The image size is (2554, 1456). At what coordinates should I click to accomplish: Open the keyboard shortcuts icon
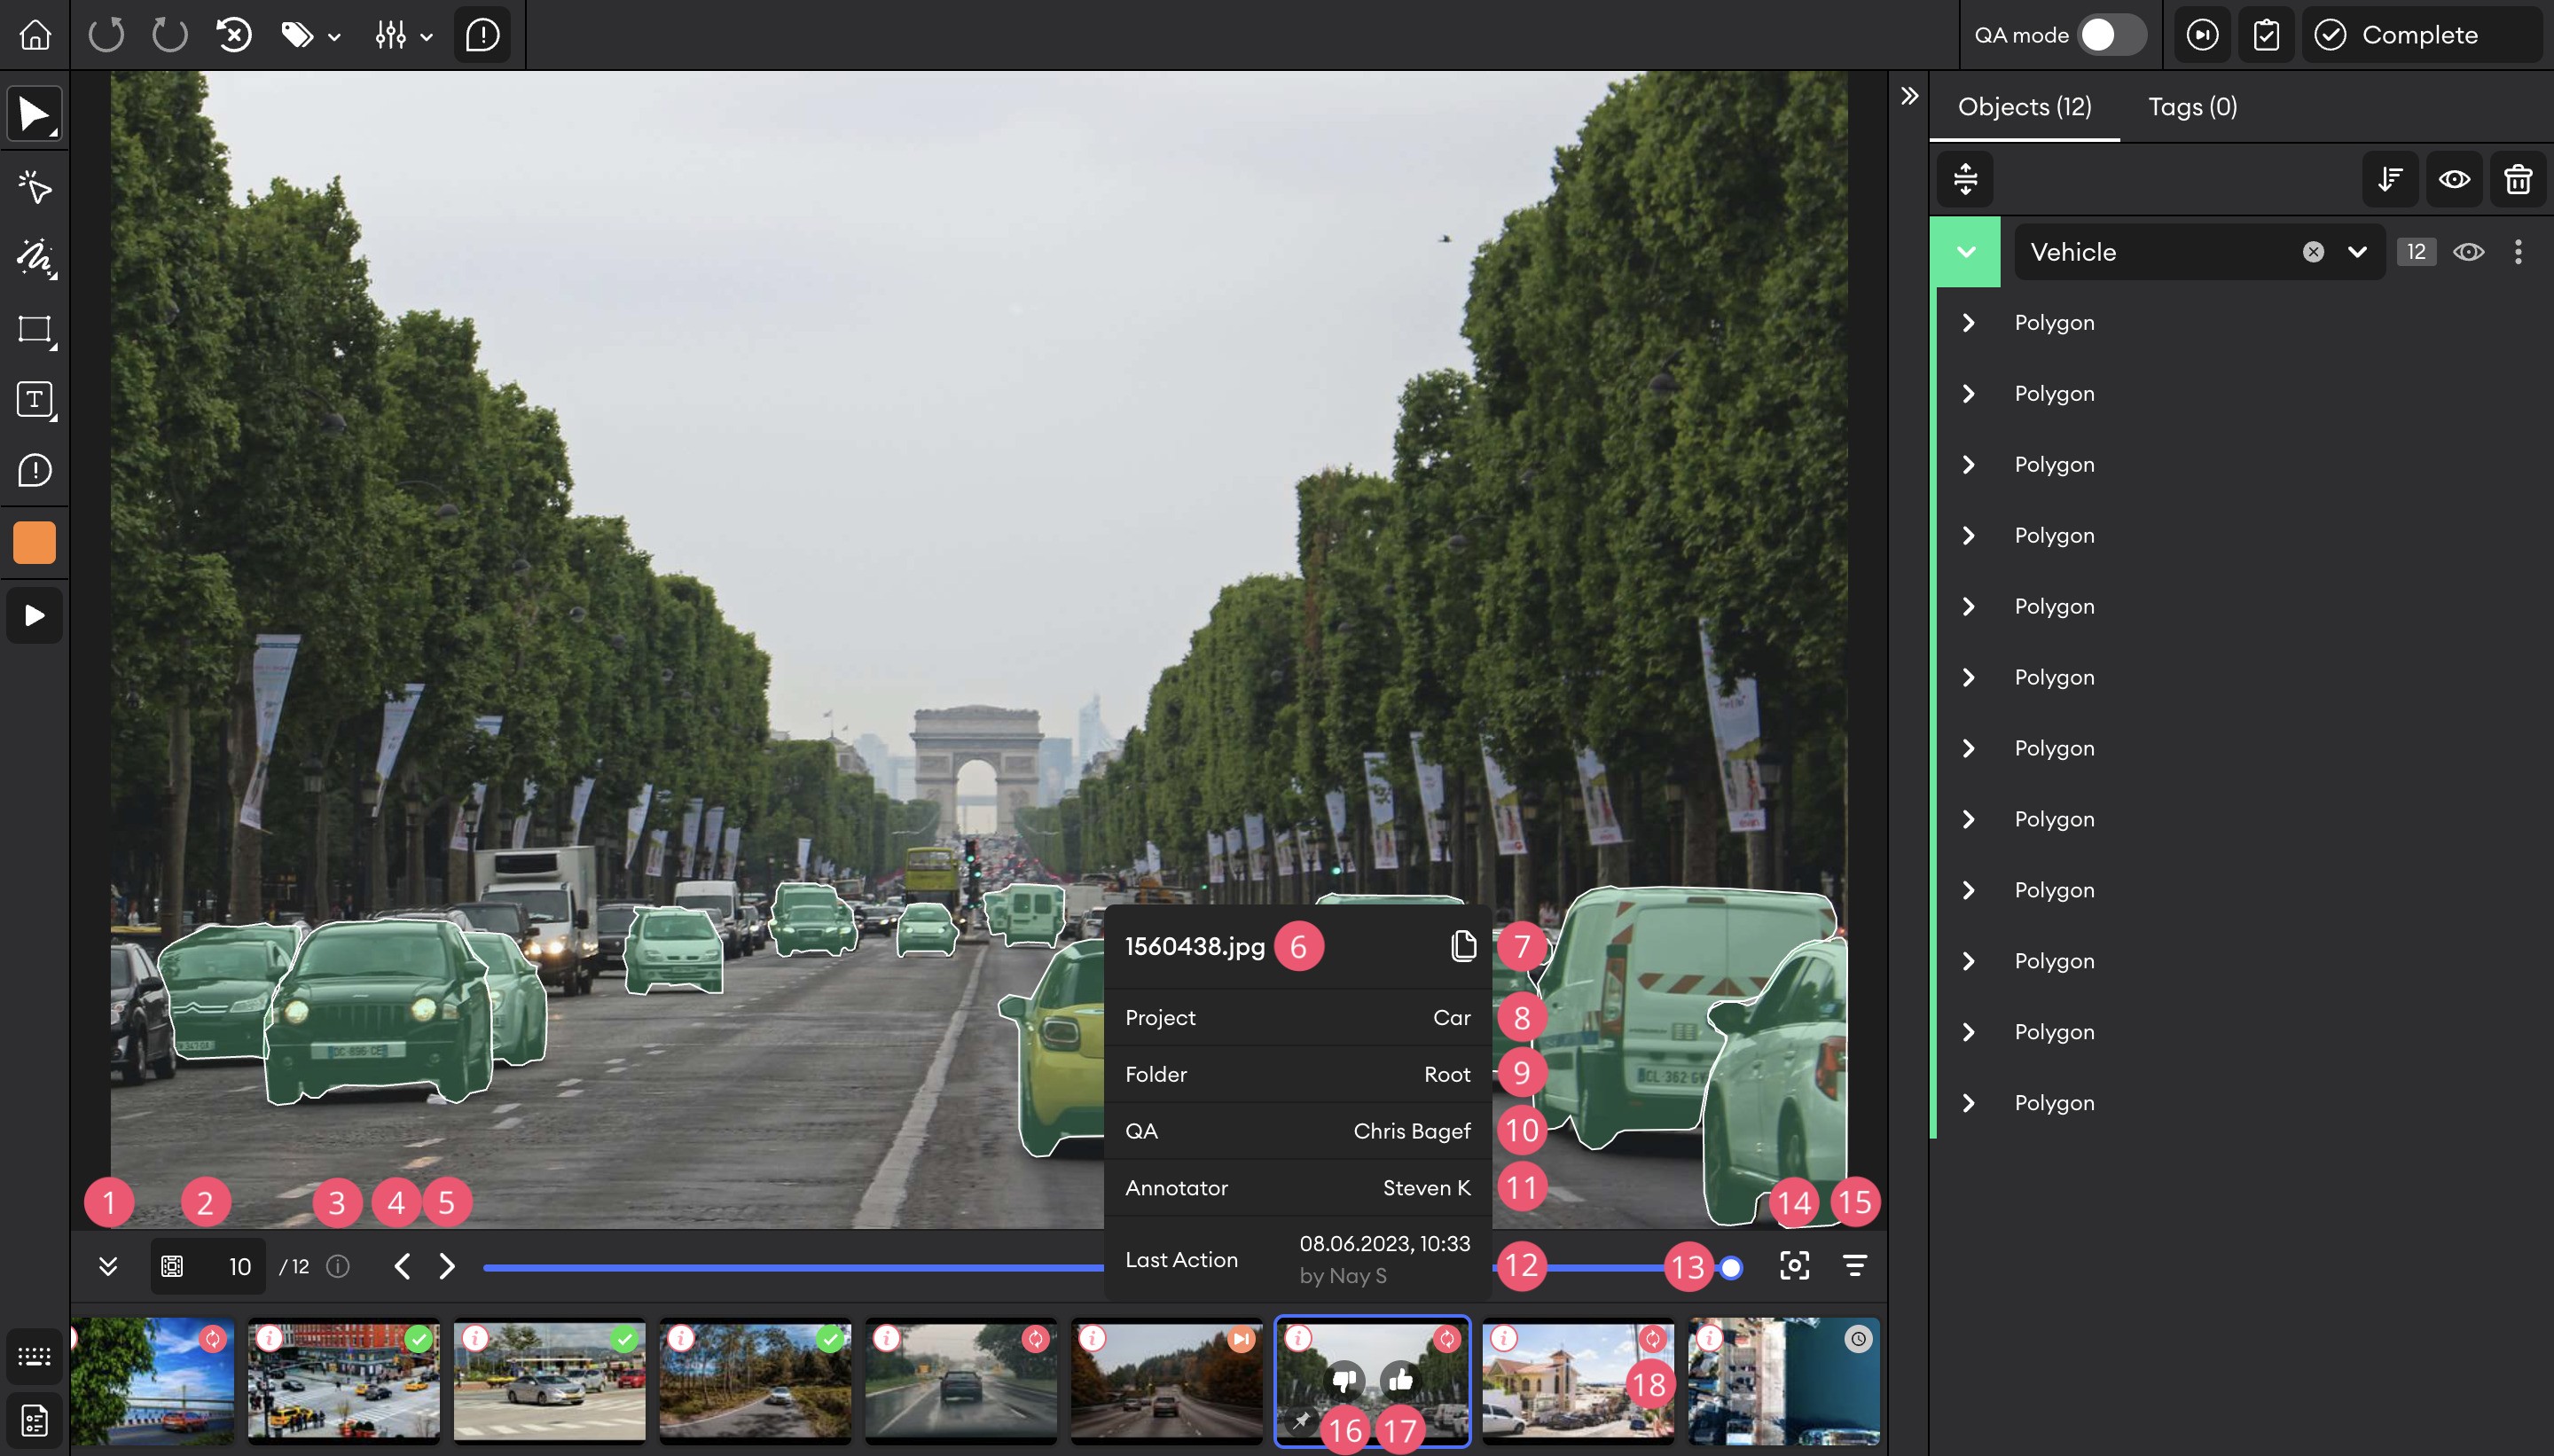[x=35, y=1356]
